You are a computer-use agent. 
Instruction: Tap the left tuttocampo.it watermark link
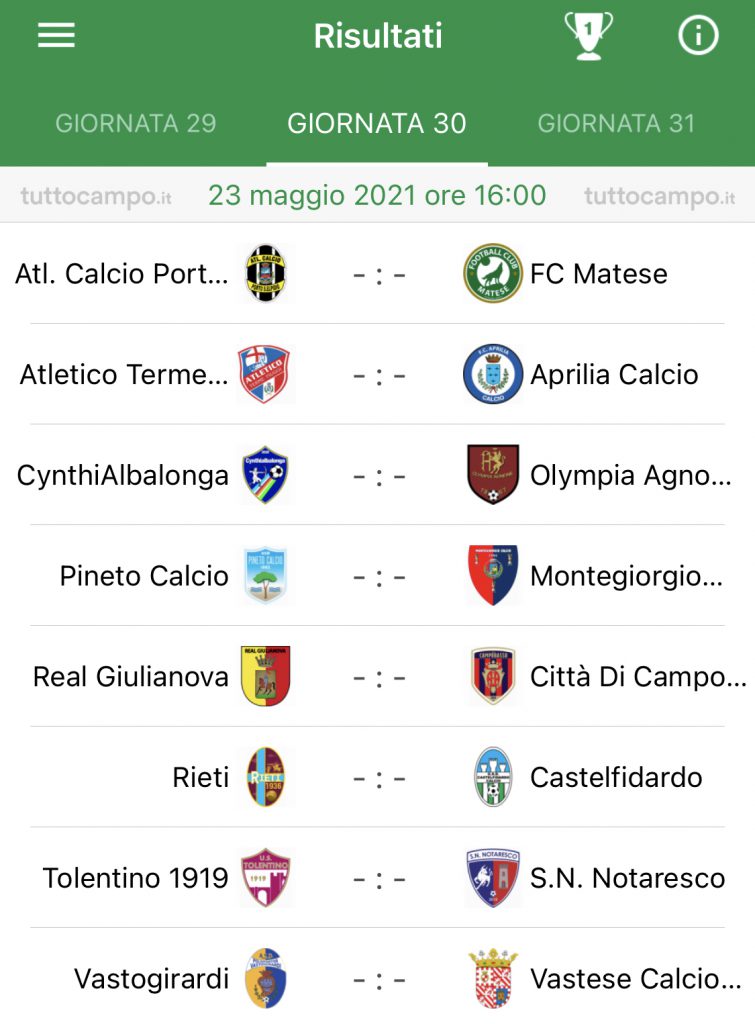click(96, 196)
